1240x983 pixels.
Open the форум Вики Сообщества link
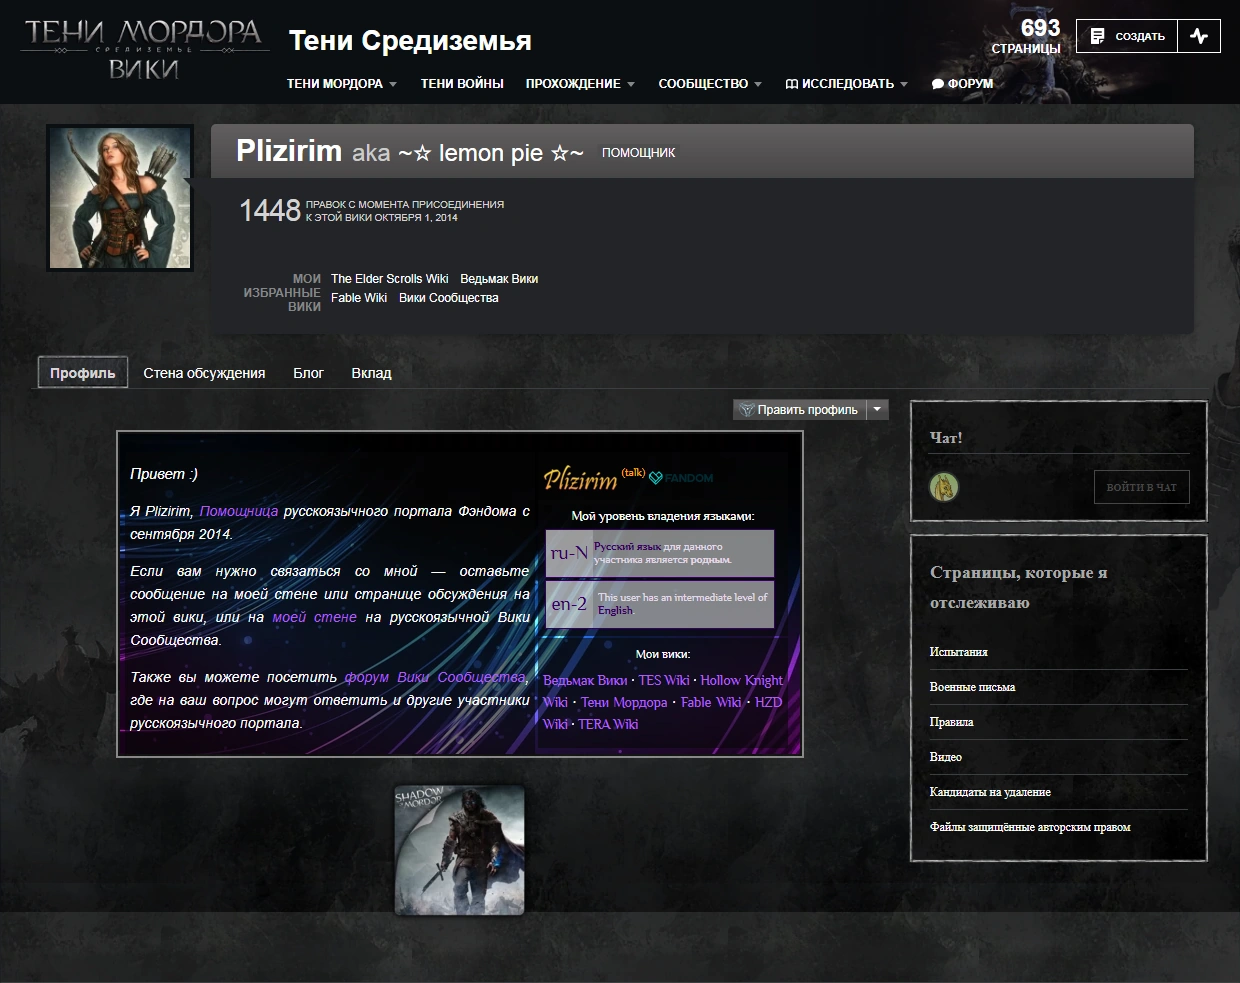tap(435, 677)
